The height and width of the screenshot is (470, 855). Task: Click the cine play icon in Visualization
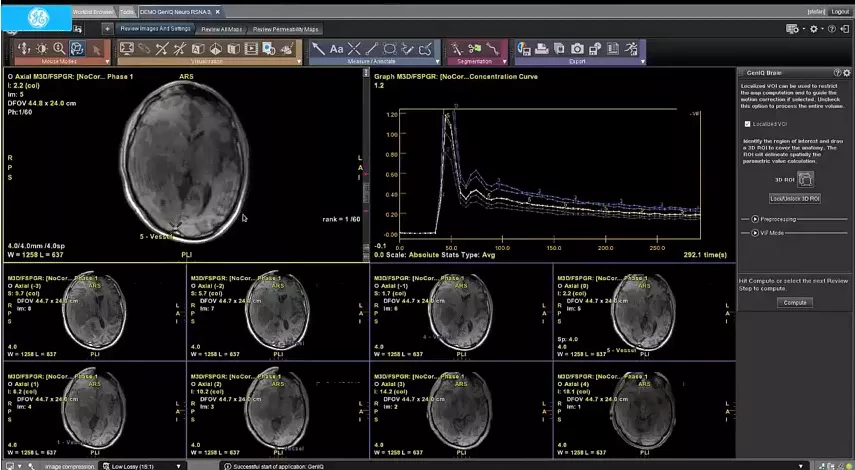pyautogui.click(x=251, y=49)
